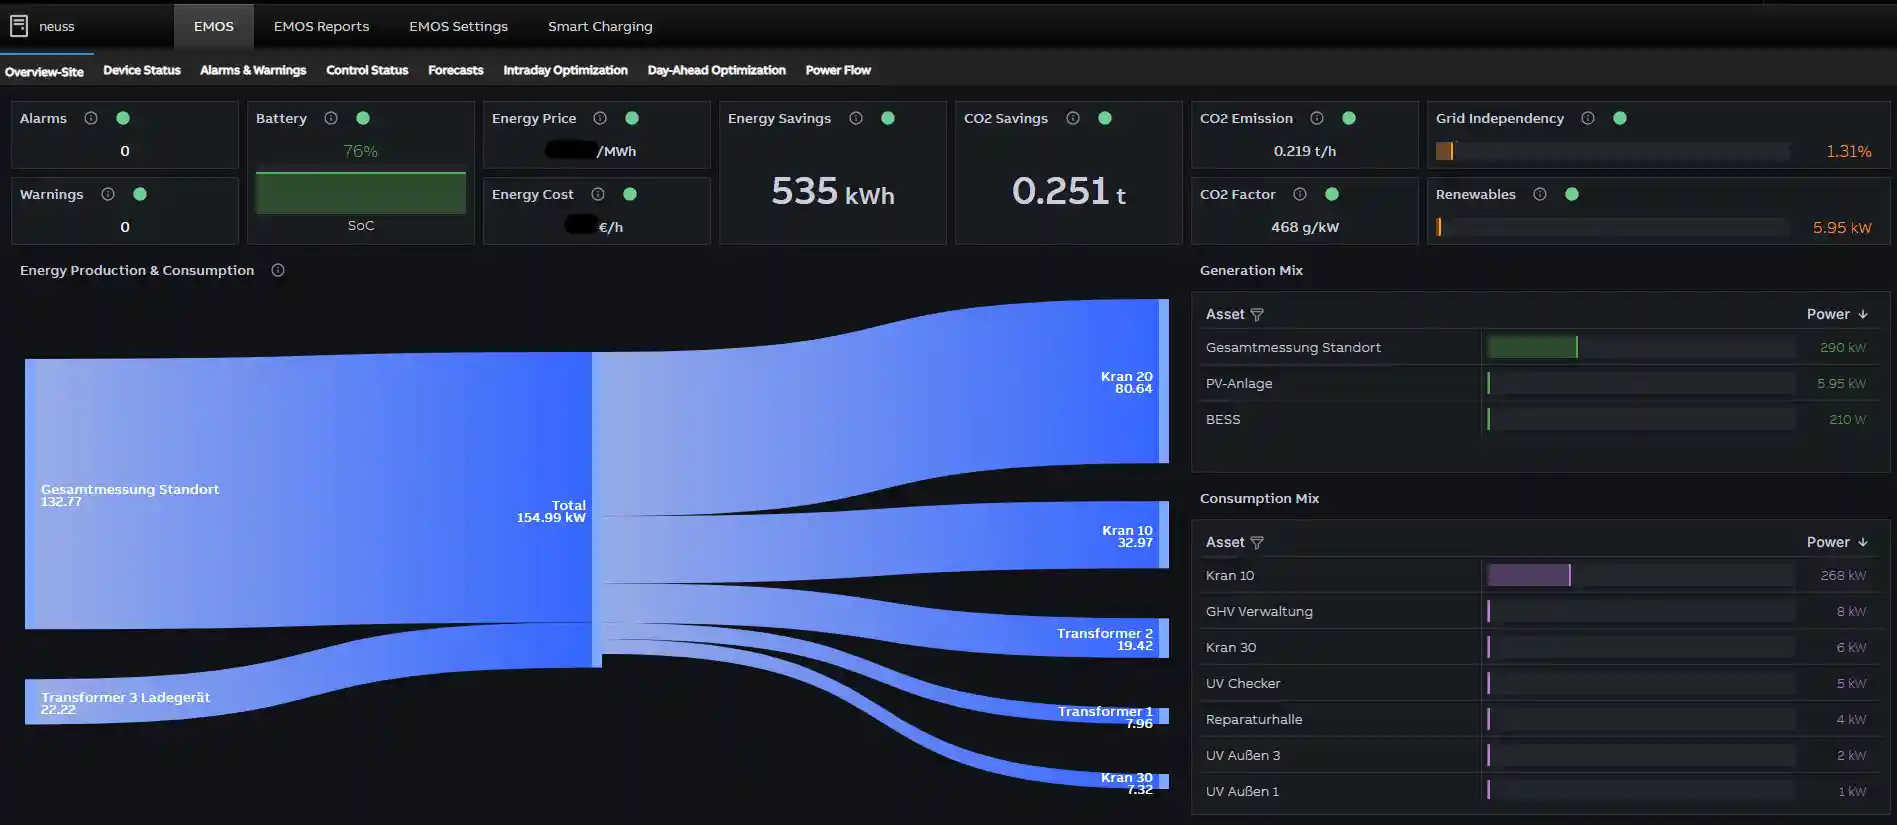Click the Grid Independency progress bar

coord(1612,151)
